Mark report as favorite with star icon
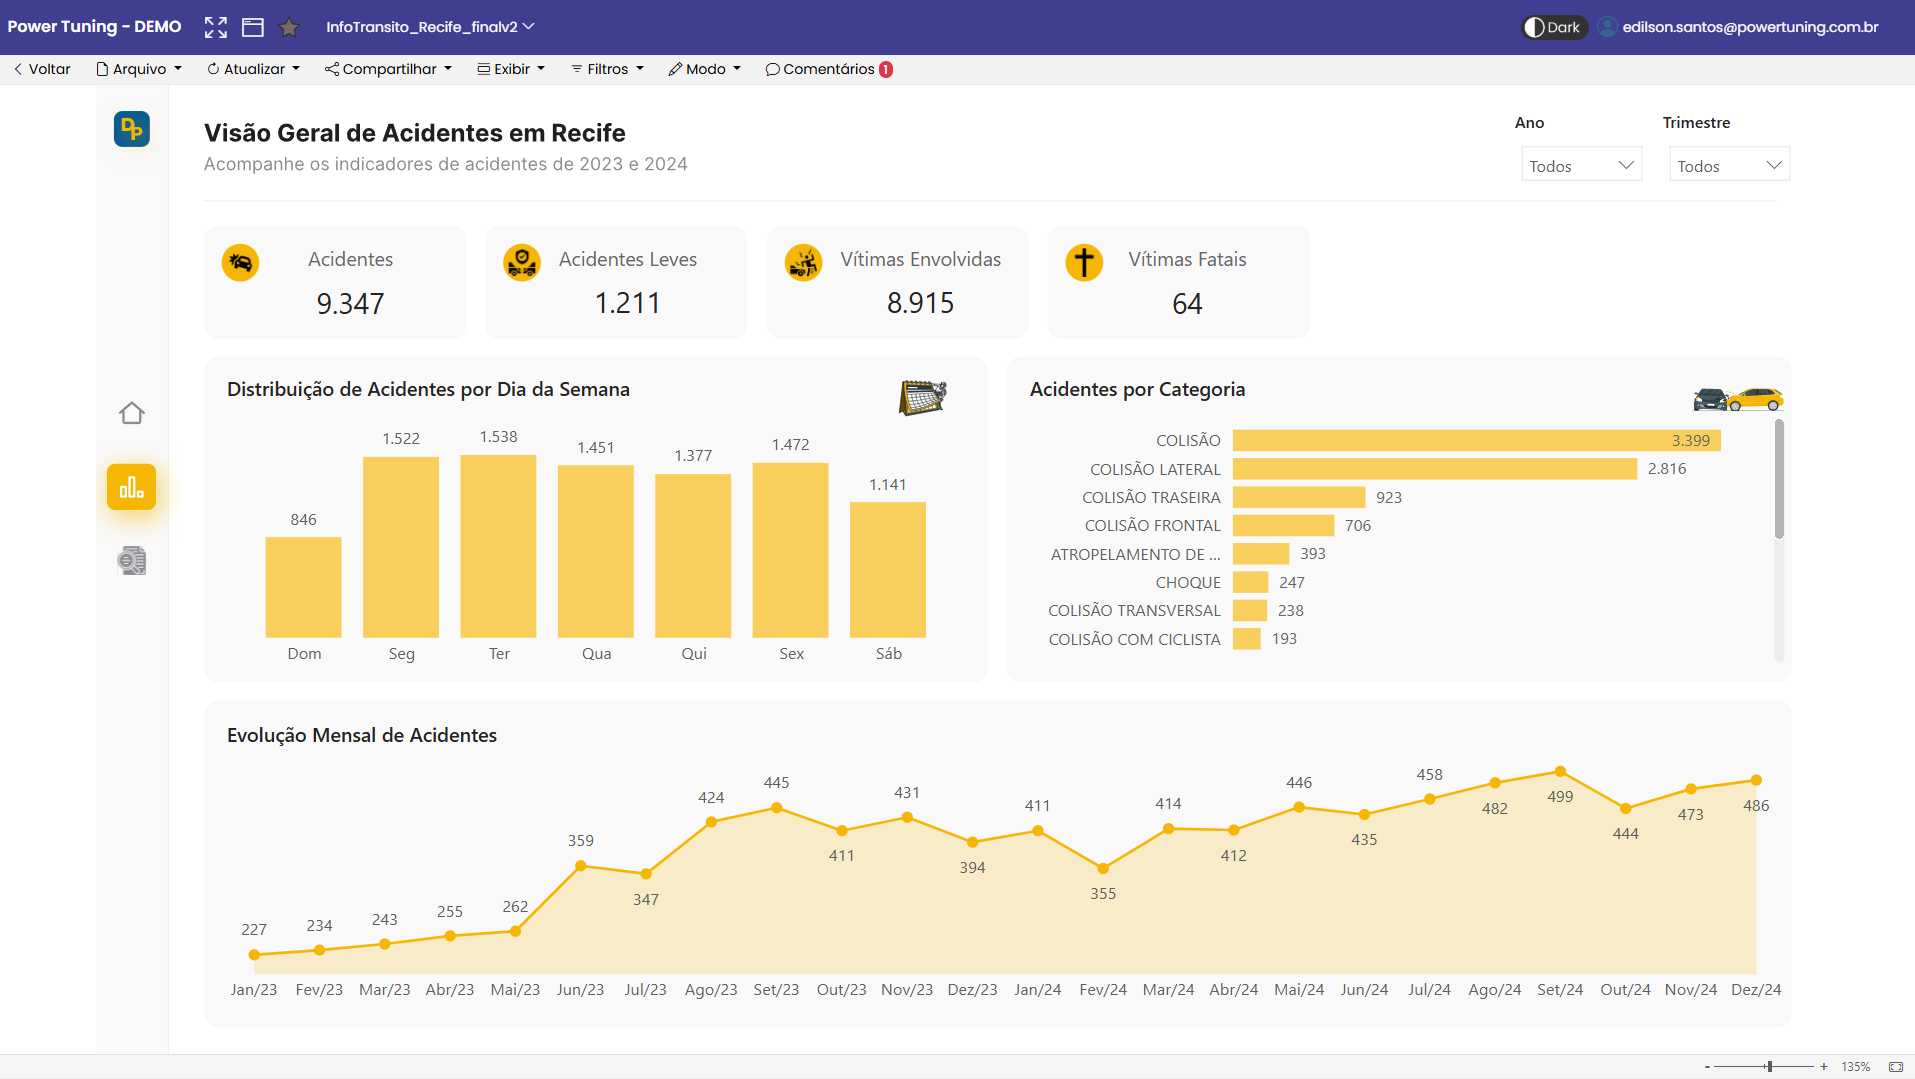The height and width of the screenshot is (1079, 1915). (x=289, y=27)
